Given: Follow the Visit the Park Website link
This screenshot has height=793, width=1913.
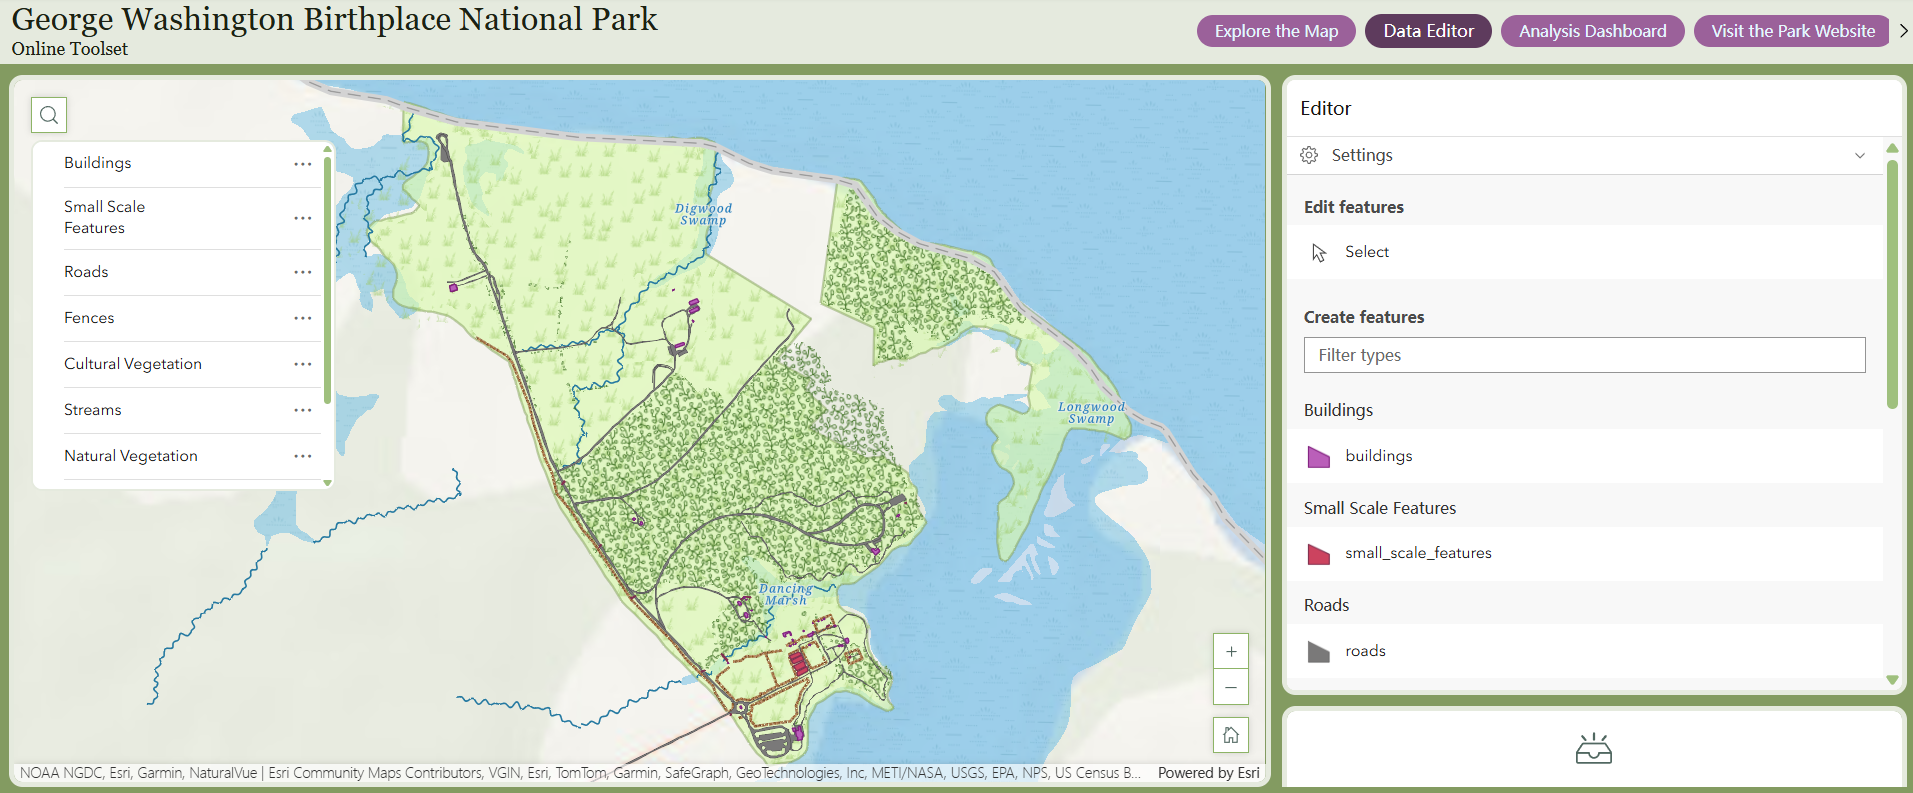Looking at the screenshot, I should tap(1792, 31).
